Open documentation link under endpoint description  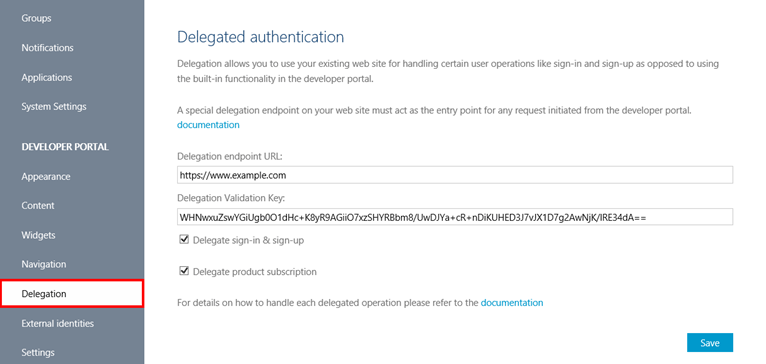[x=208, y=125]
